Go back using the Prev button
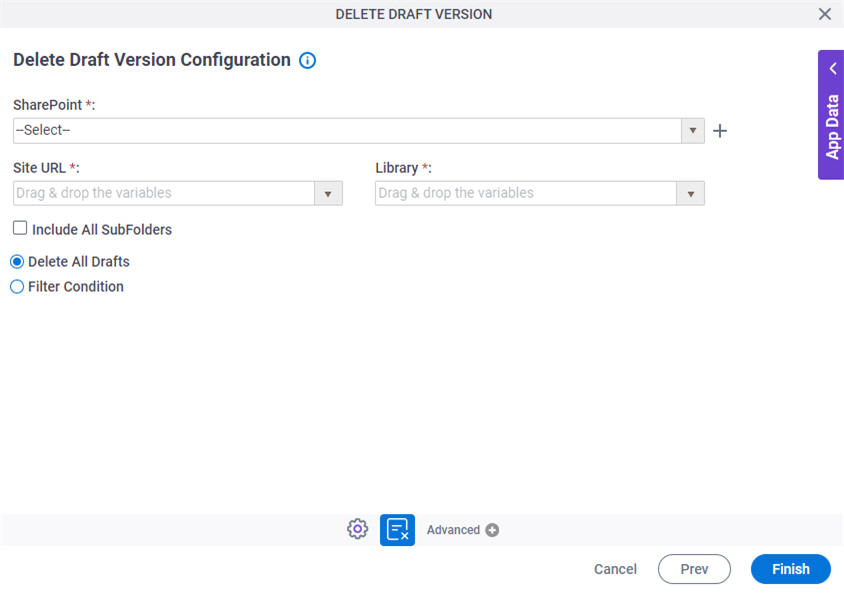 (x=694, y=569)
